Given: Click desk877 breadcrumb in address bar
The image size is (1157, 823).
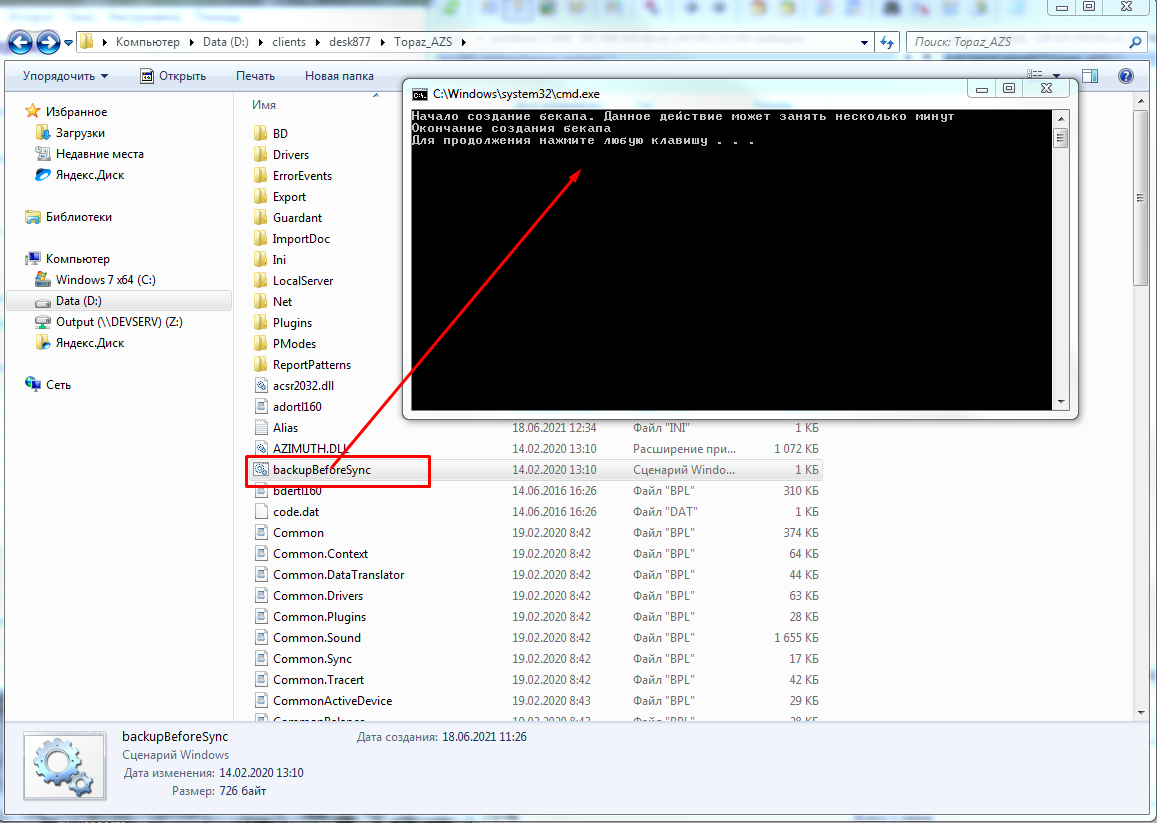Looking at the screenshot, I should pos(350,42).
